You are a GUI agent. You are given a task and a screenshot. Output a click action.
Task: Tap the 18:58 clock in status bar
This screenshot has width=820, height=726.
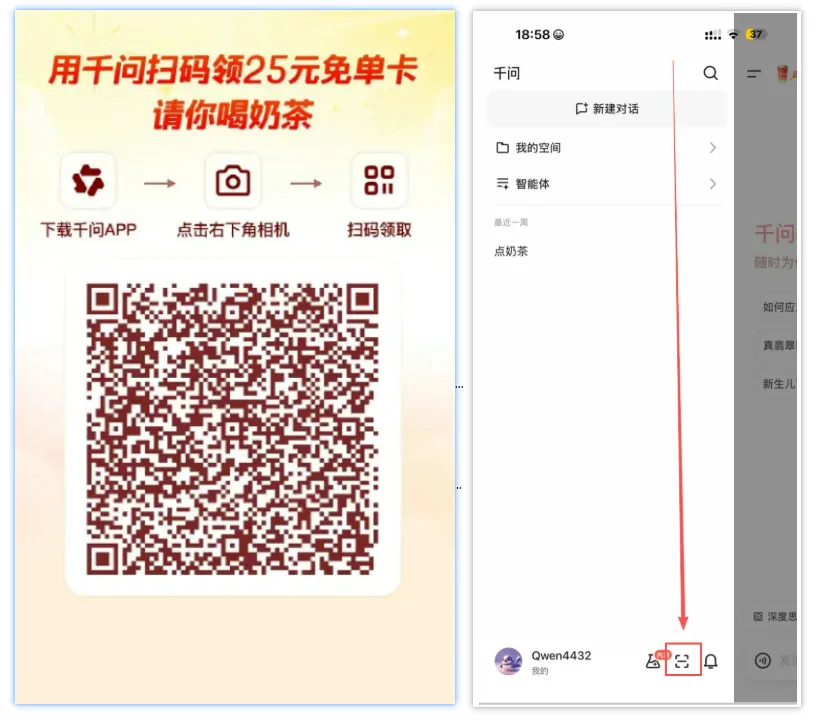532,35
